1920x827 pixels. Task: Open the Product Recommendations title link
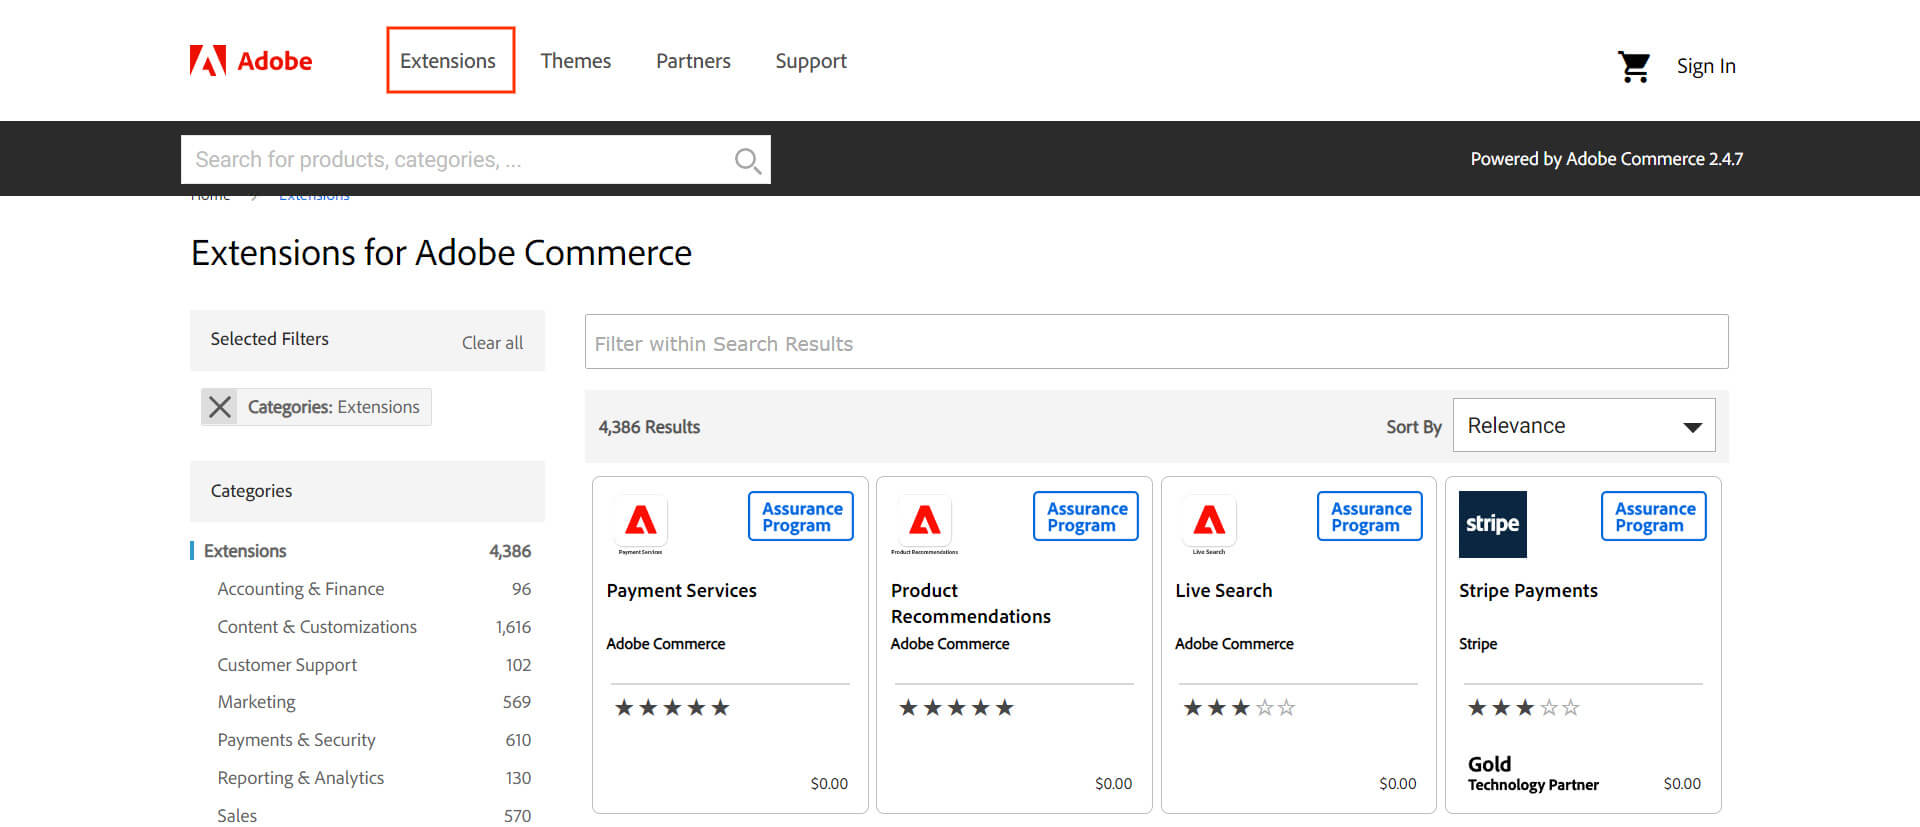click(971, 604)
